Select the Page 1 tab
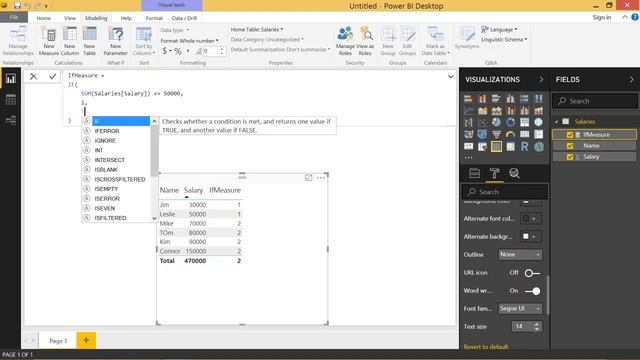640x360 pixels. 58,341
